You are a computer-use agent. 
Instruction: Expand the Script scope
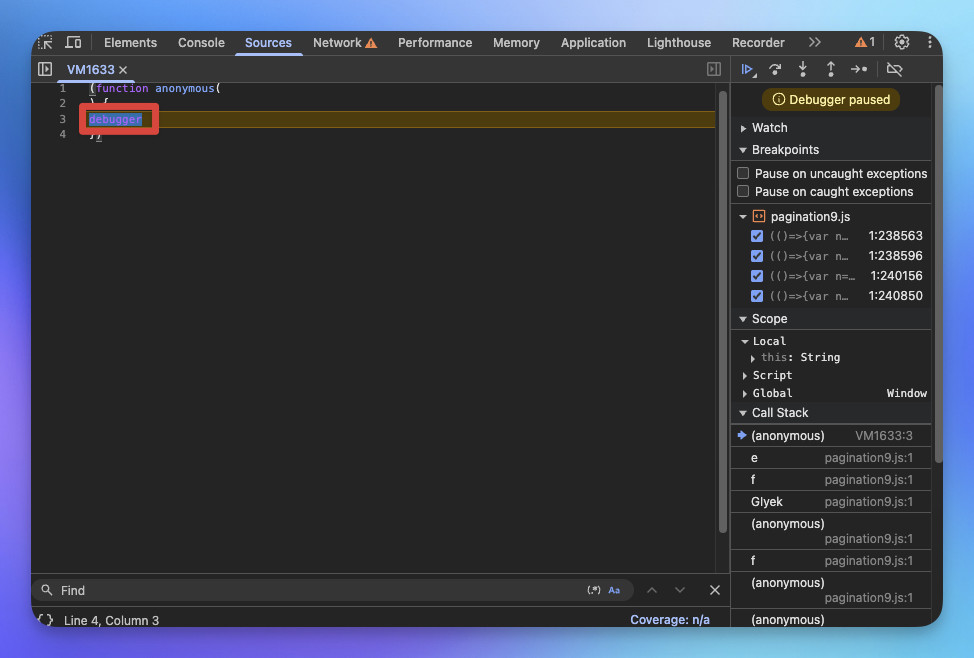coord(745,375)
